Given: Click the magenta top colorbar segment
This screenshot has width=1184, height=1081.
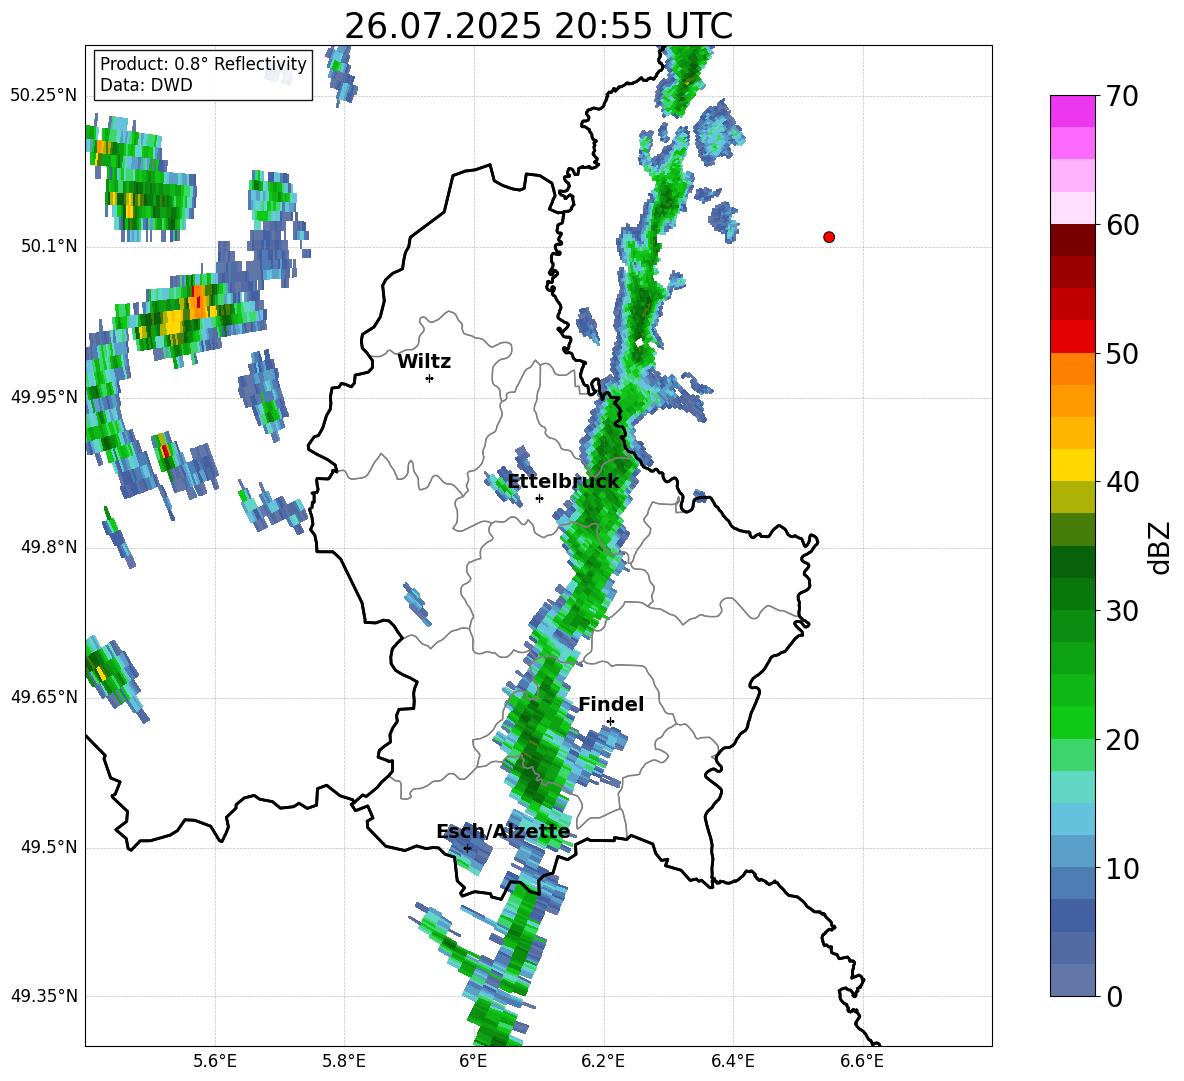Looking at the screenshot, I should [x=1072, y=112].
